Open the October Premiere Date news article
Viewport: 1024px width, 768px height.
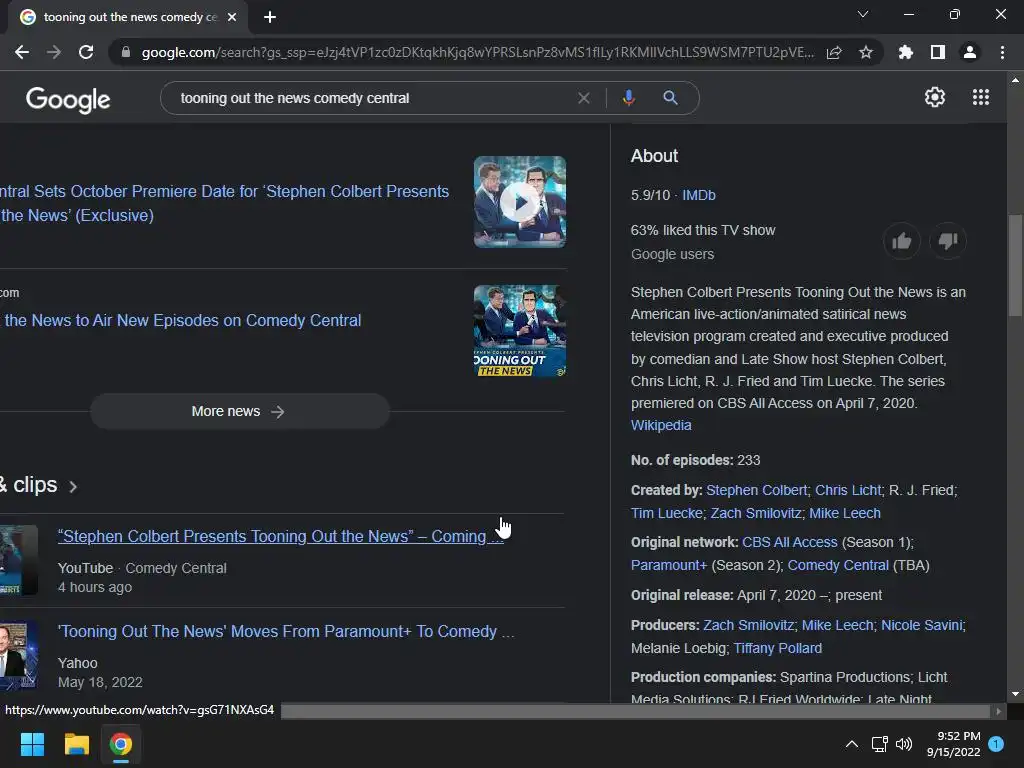(x=225, y=203)
